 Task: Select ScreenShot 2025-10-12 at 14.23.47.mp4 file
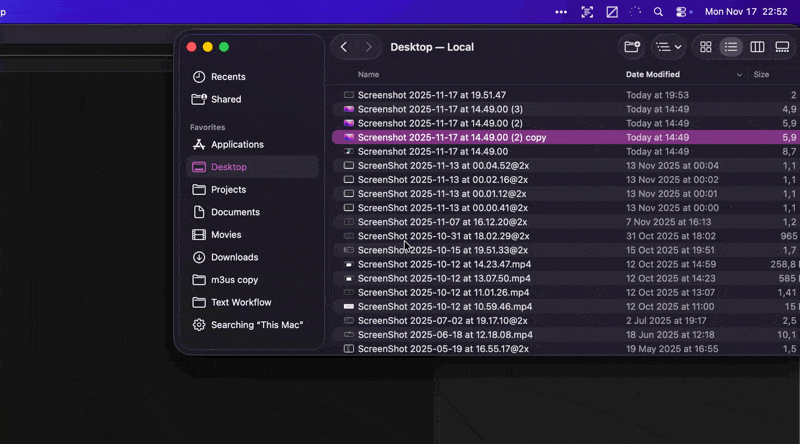click(443, 264)
